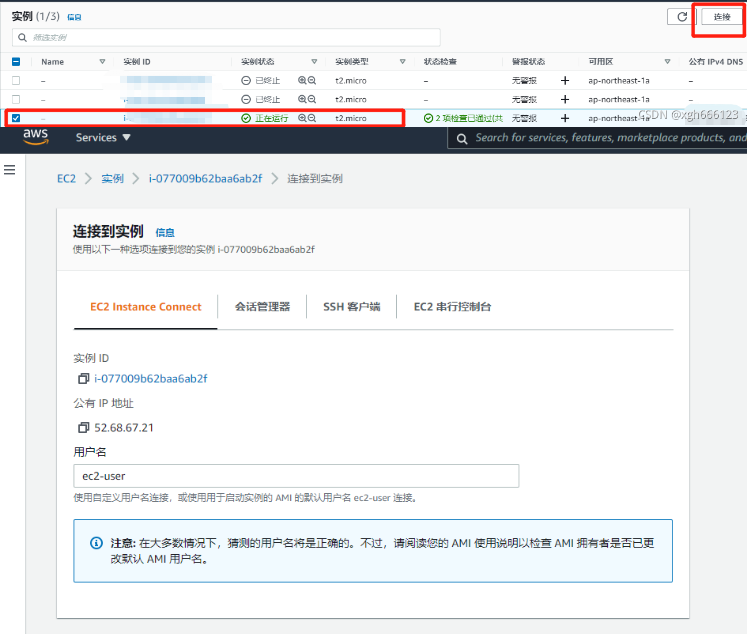Click the refresh instances button
The image size is (748, 634).
pyautogui.click(x=682, y=17)
